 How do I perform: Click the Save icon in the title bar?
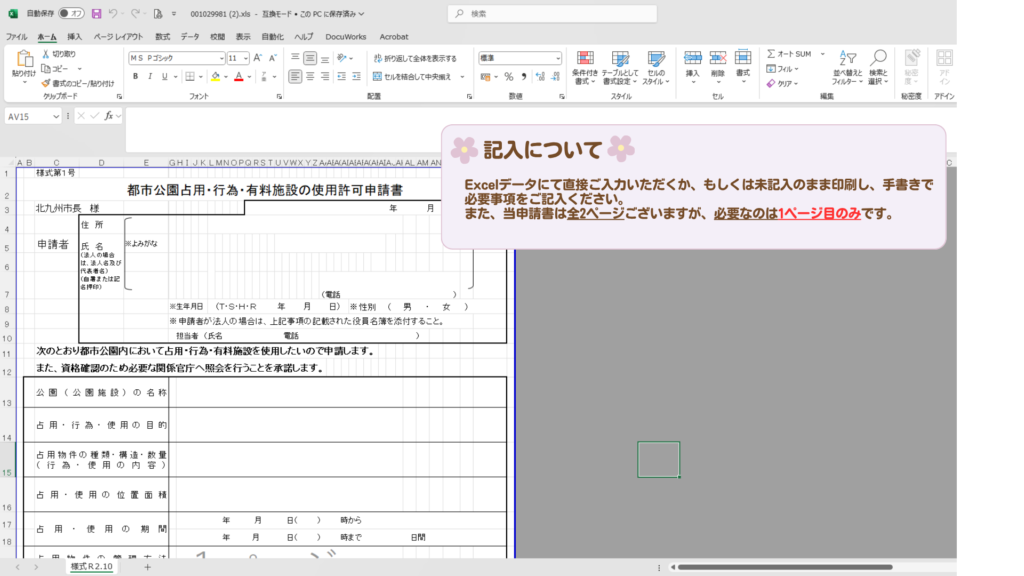[x=96, y=14]
